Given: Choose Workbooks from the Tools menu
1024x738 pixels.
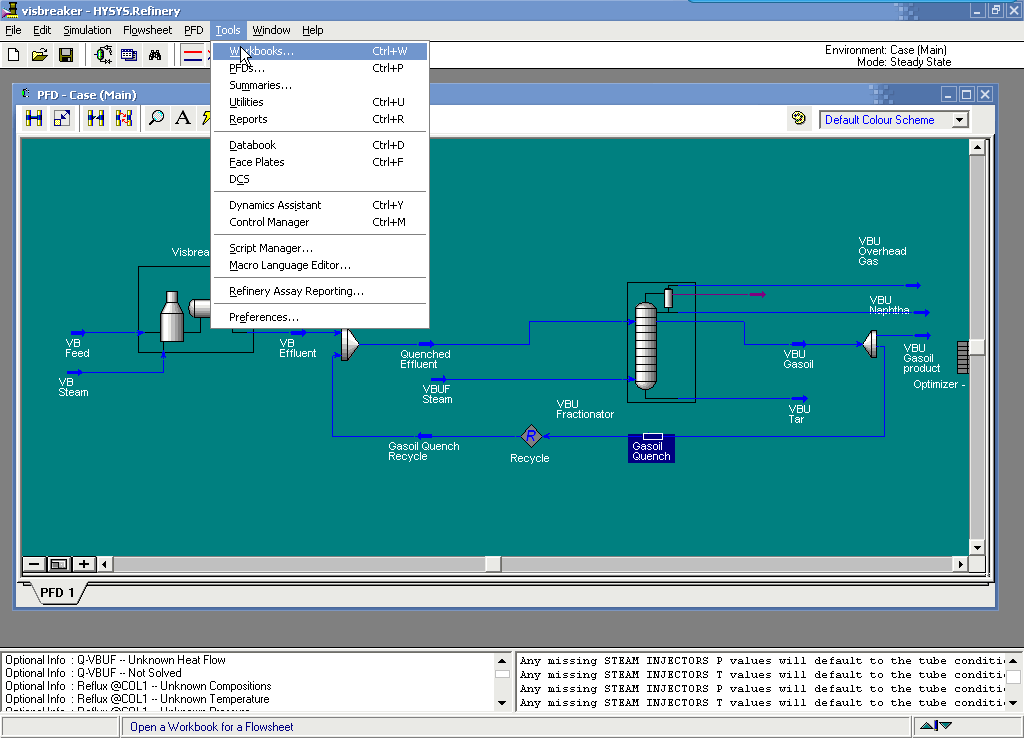Looking at the screenshot, I should [320, 51].
